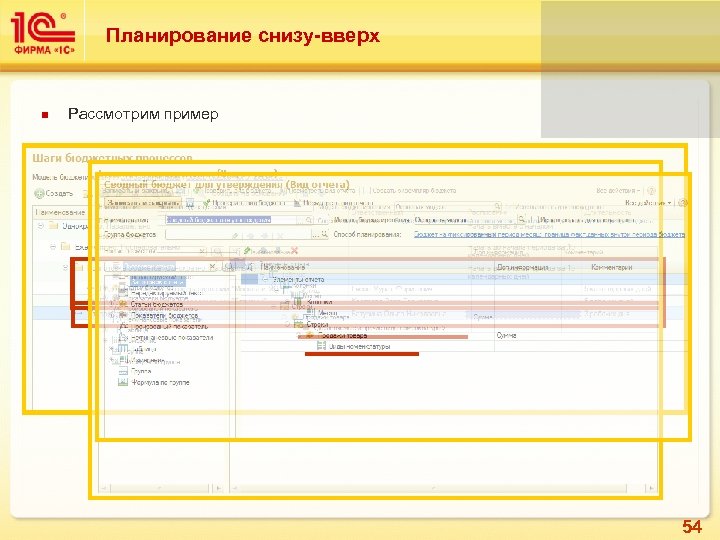Screen dimensions: 720x540
Task: Select Виды номенклатуры in the report tree
Action: tap(360, 347)
